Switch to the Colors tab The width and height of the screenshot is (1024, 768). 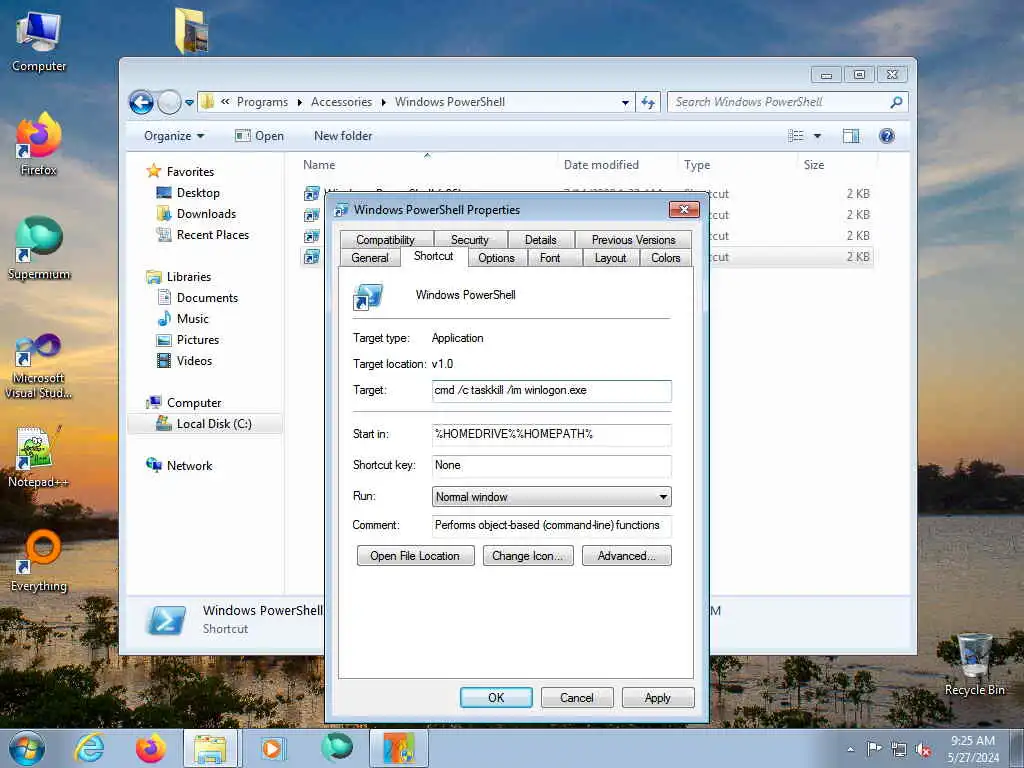coord(665,258)
